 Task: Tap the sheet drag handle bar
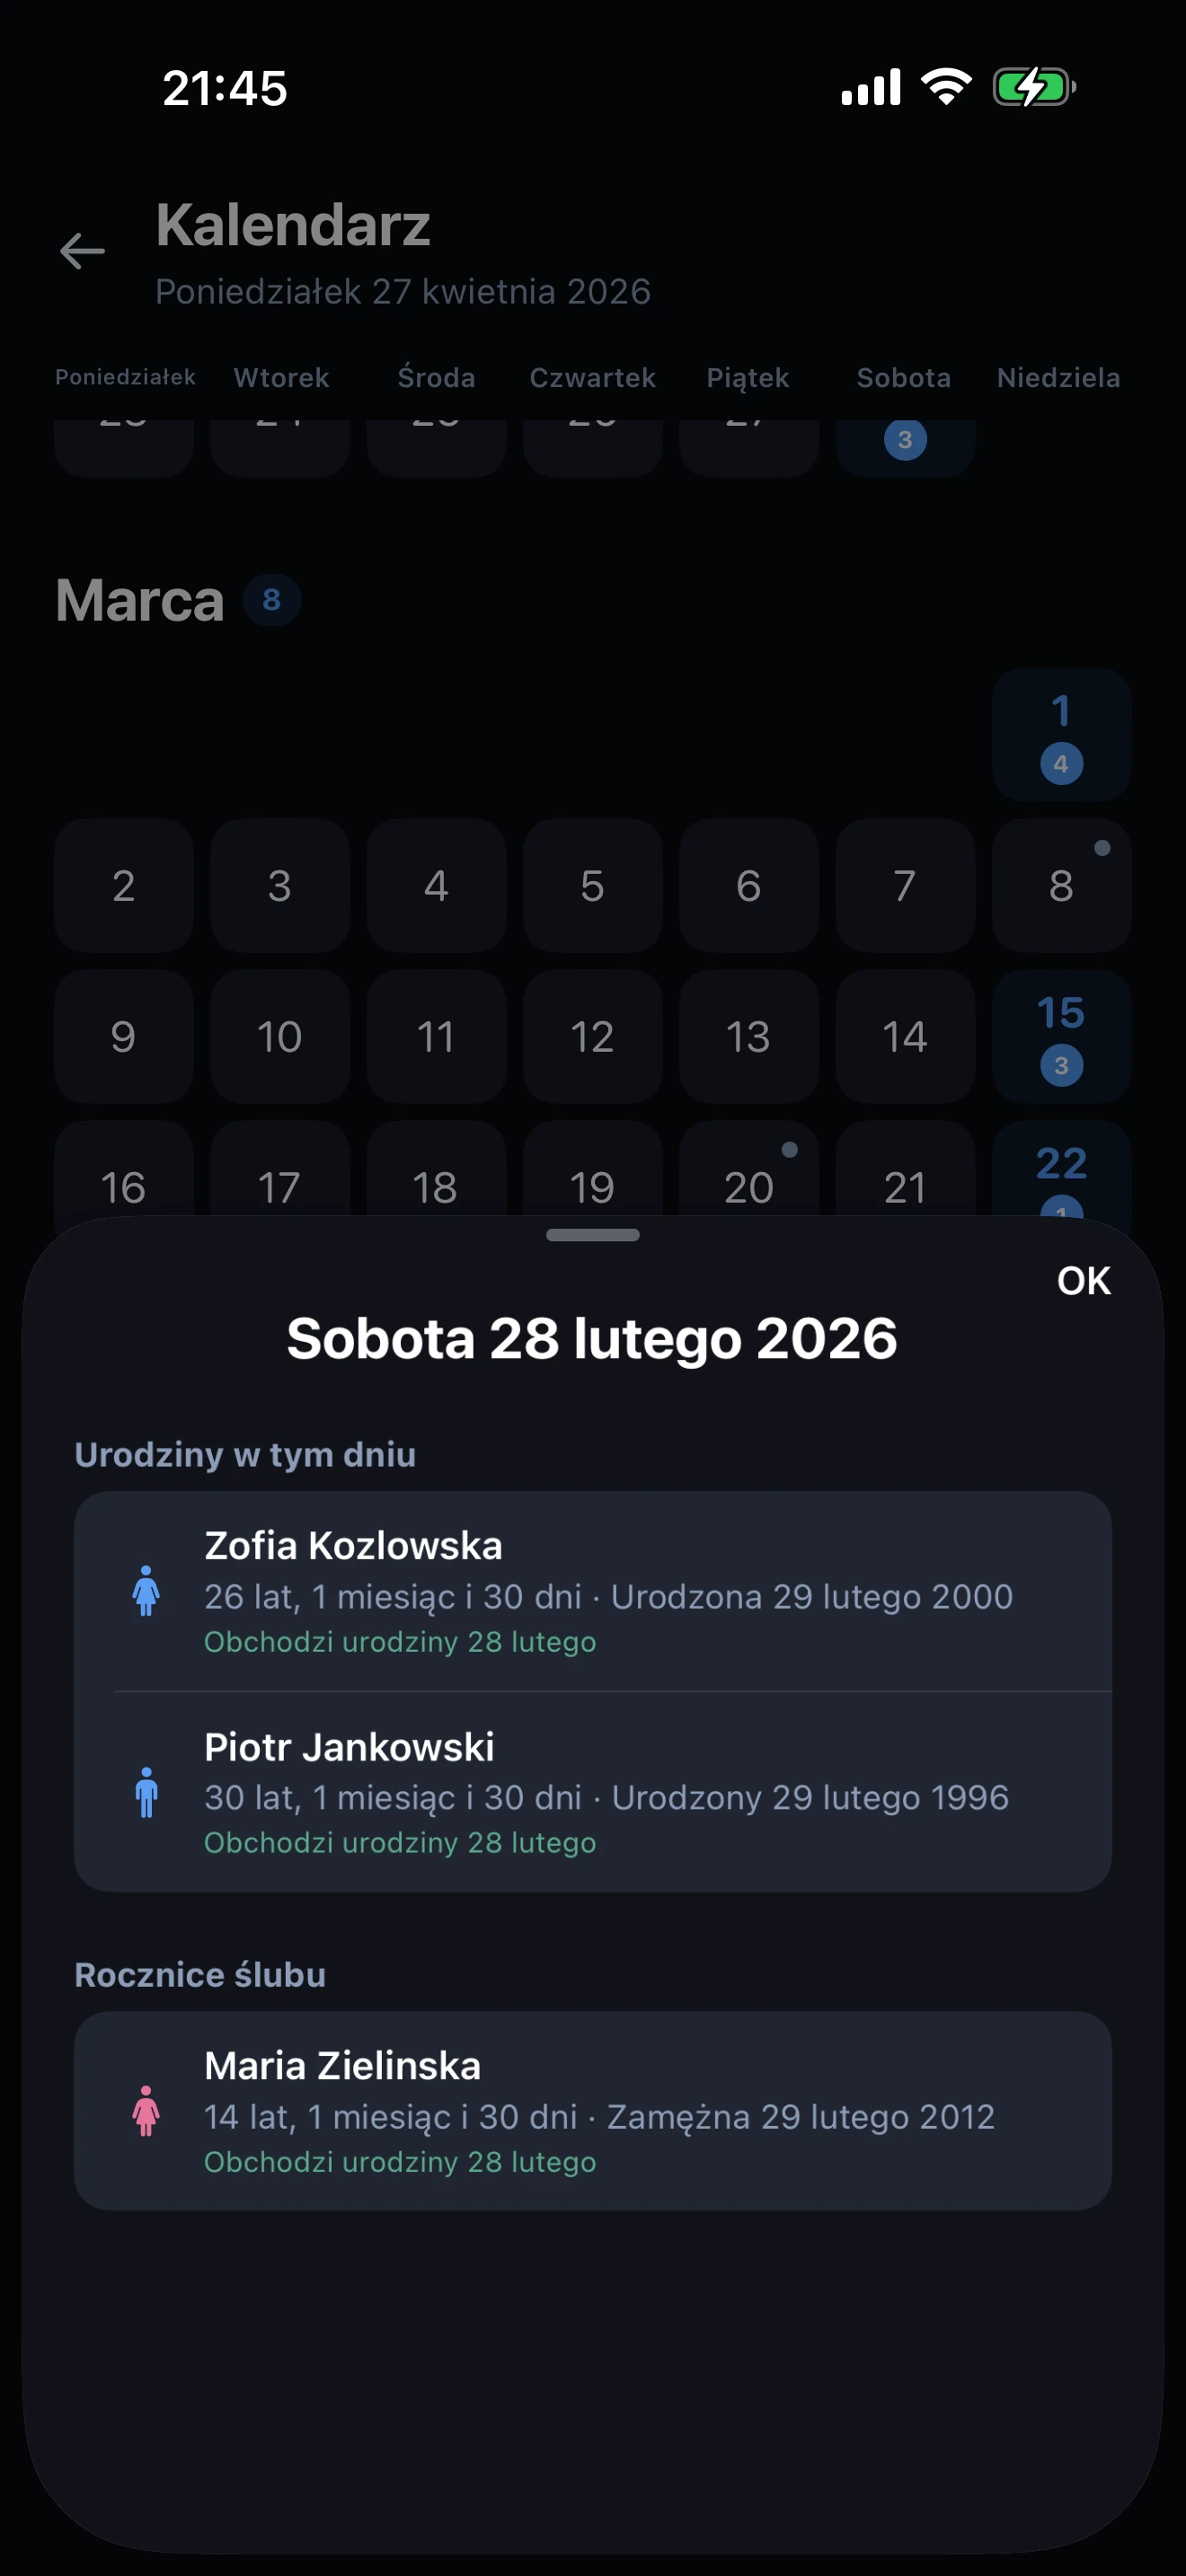coord(592,1235)
